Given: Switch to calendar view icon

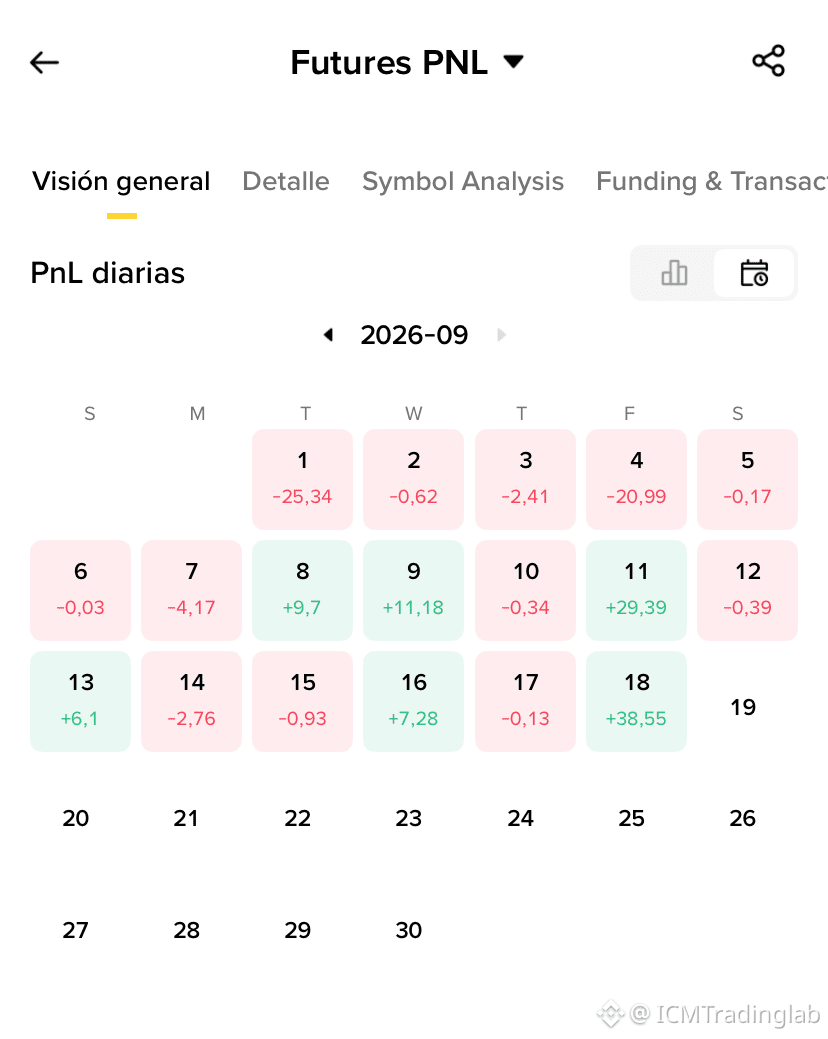Looking at the screenshot, I should click(x=754, y=273).
